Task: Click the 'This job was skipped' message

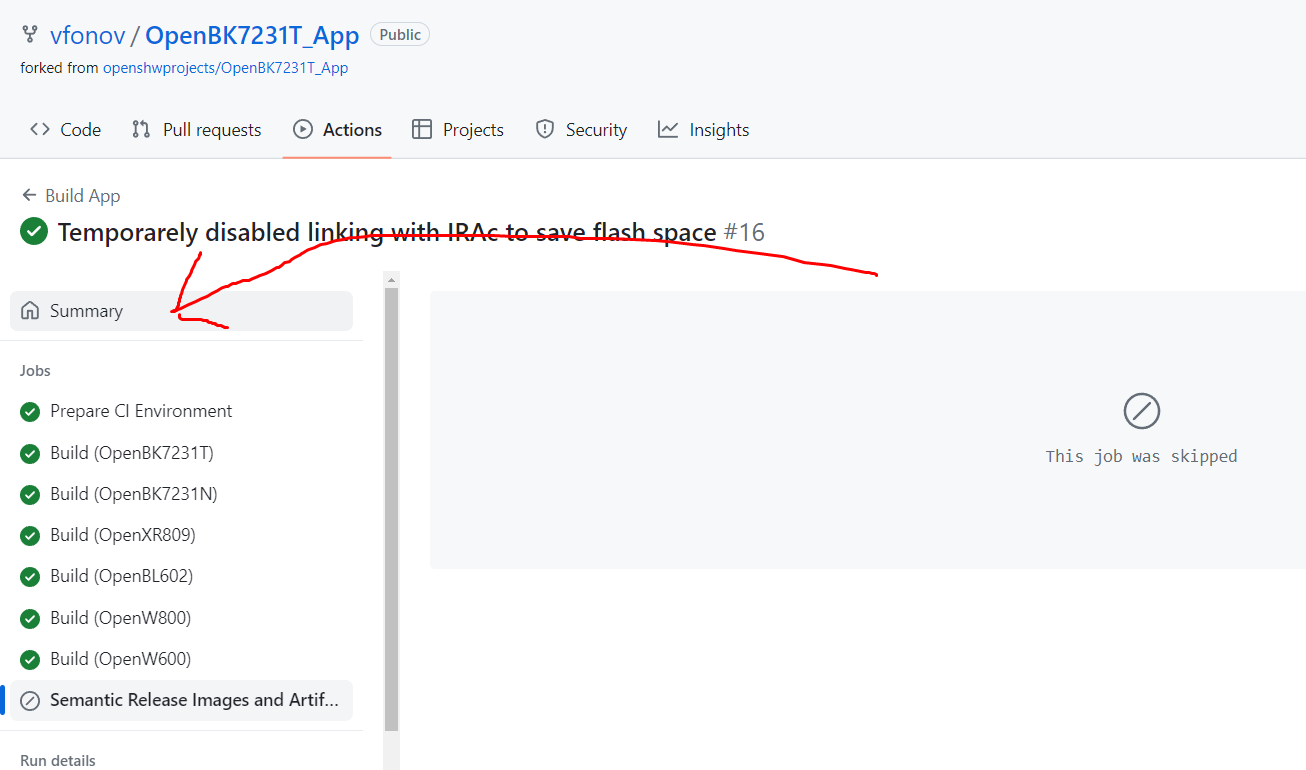Action: (1141, 456)
